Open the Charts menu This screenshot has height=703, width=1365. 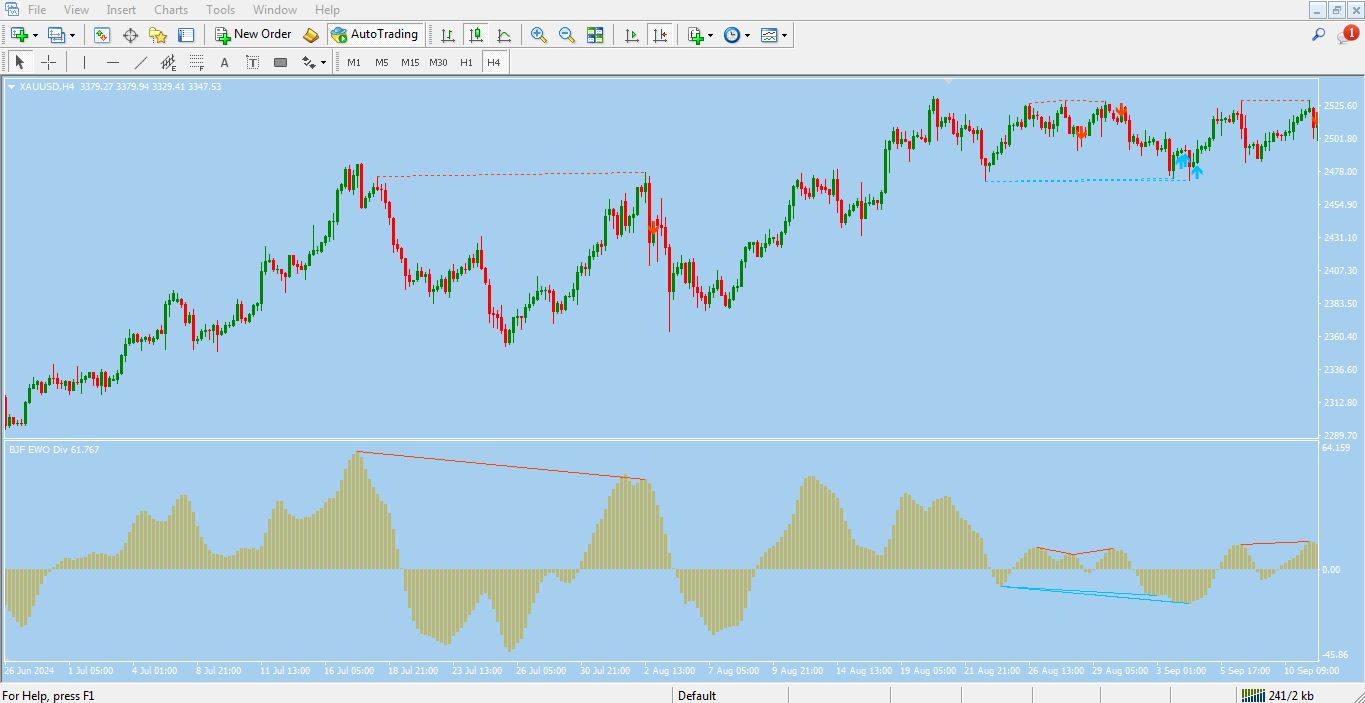point(170,9)
